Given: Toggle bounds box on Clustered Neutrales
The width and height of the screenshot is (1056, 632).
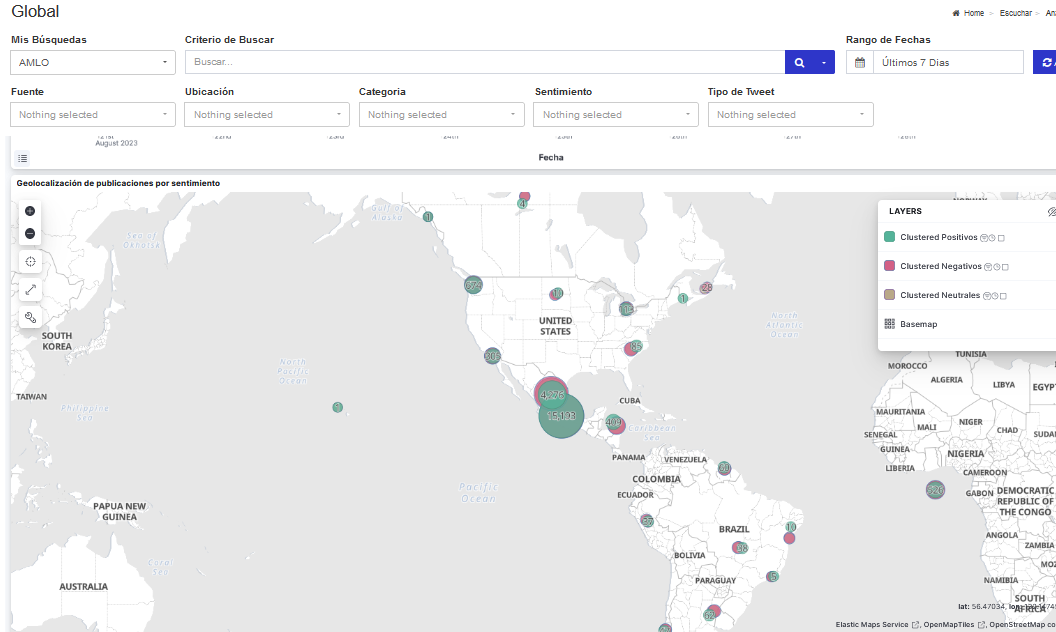Looking at the screenshot, I should coord(1003,296).
